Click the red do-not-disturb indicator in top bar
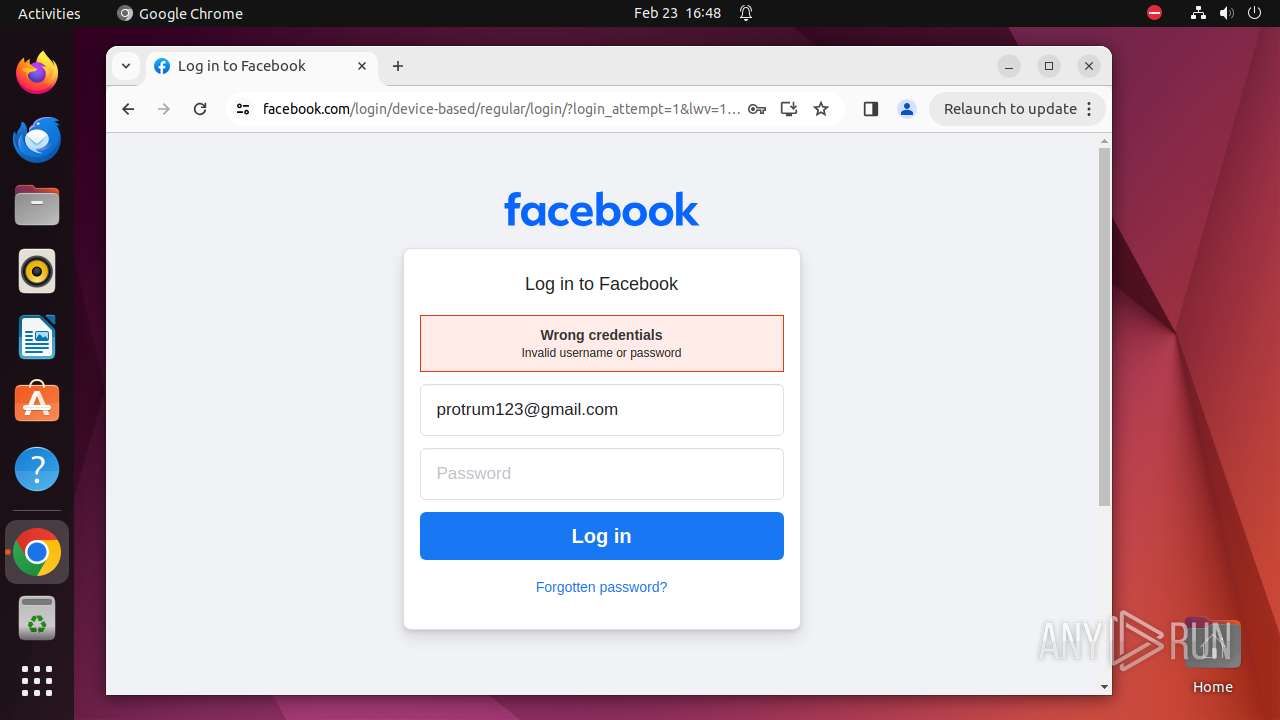 pyautogui.click(x=1154, y=13)
